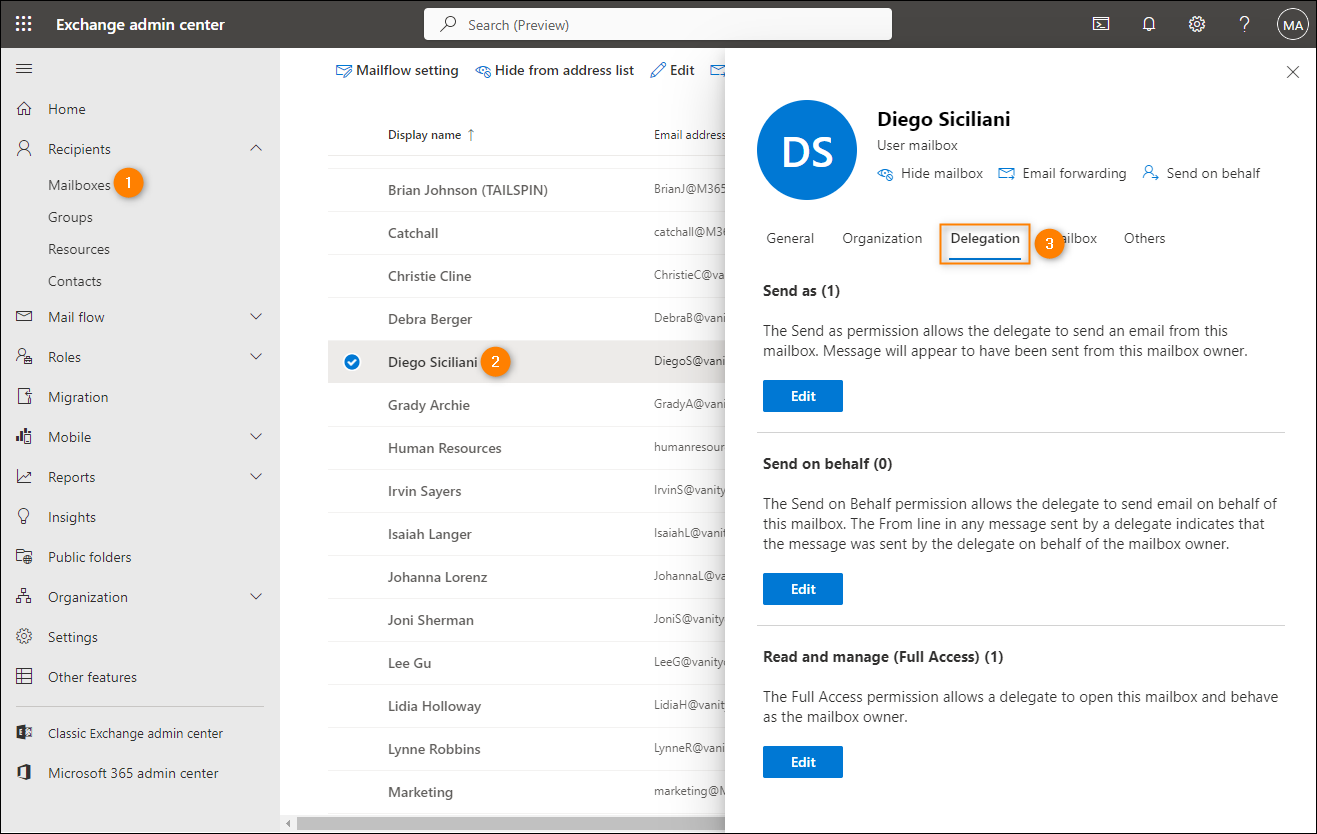This screenshot has width=1317, height=834.
Task: Click the Microsoft 365 admin center icon
Action: pos(25,773)
